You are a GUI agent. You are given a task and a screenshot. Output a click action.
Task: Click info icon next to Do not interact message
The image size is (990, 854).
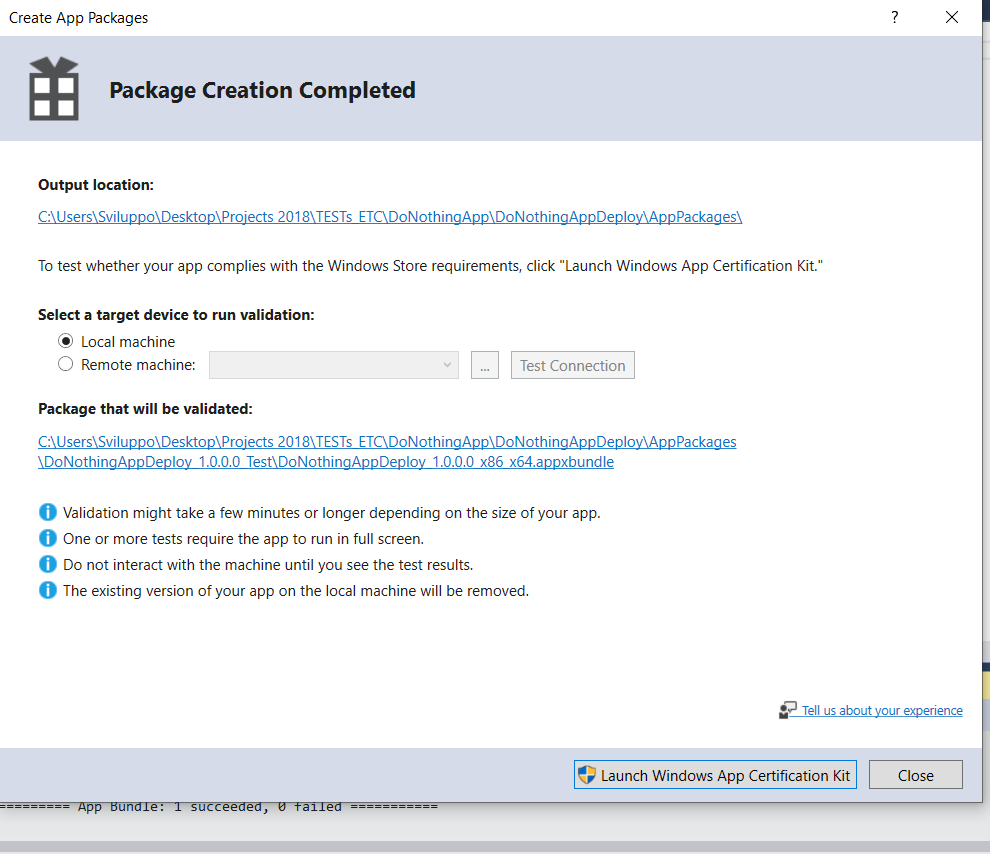point(47,564)
